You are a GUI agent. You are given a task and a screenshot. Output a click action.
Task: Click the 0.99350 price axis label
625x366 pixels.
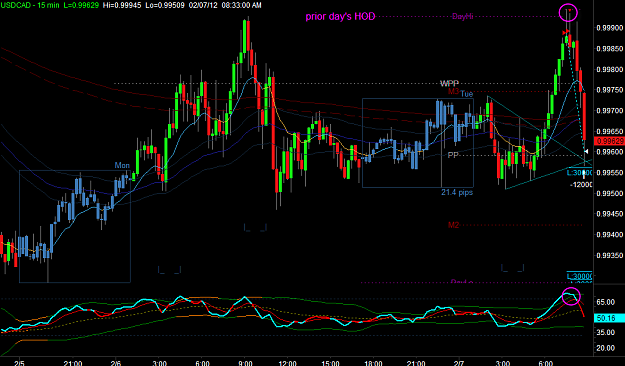[610, 256]
